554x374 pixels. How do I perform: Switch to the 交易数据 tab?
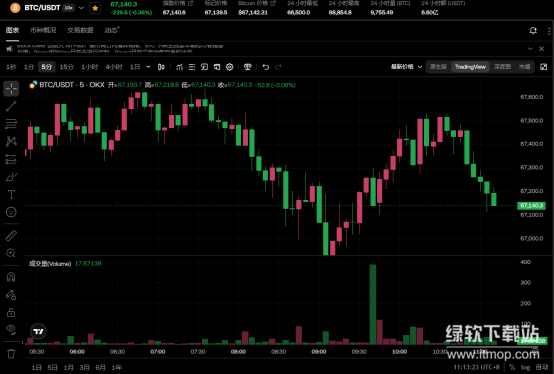[x=80, y=30]
